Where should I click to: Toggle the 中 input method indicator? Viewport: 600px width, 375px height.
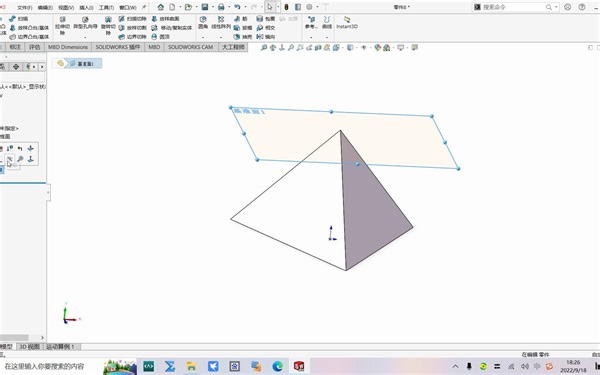[x=536, y=366]
